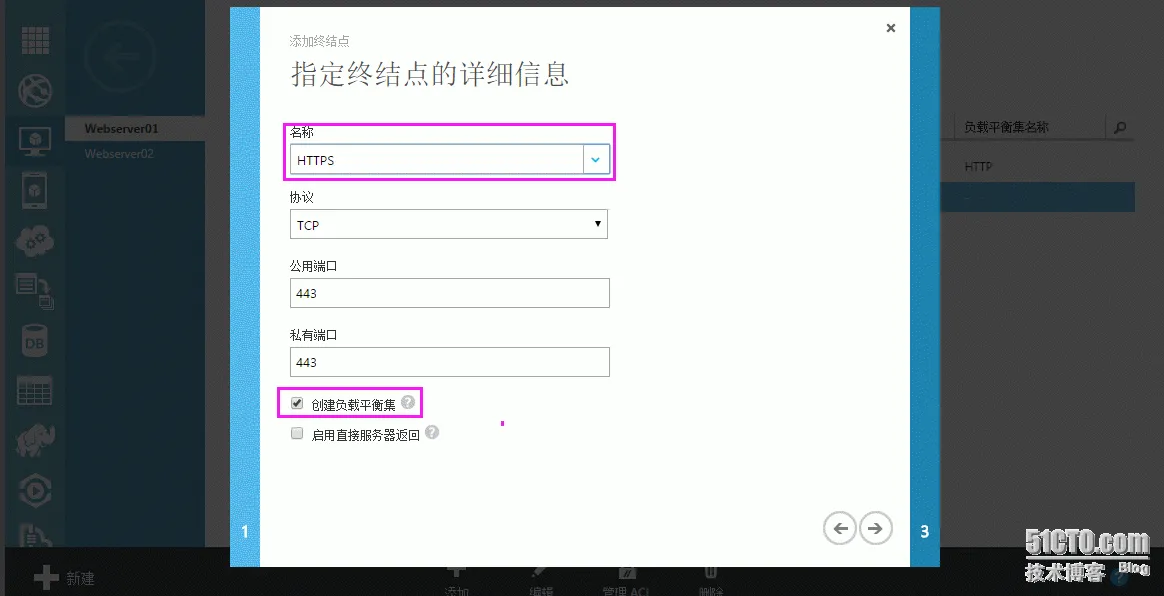Open help for 创建负载平衡集

tap(408, 402)
